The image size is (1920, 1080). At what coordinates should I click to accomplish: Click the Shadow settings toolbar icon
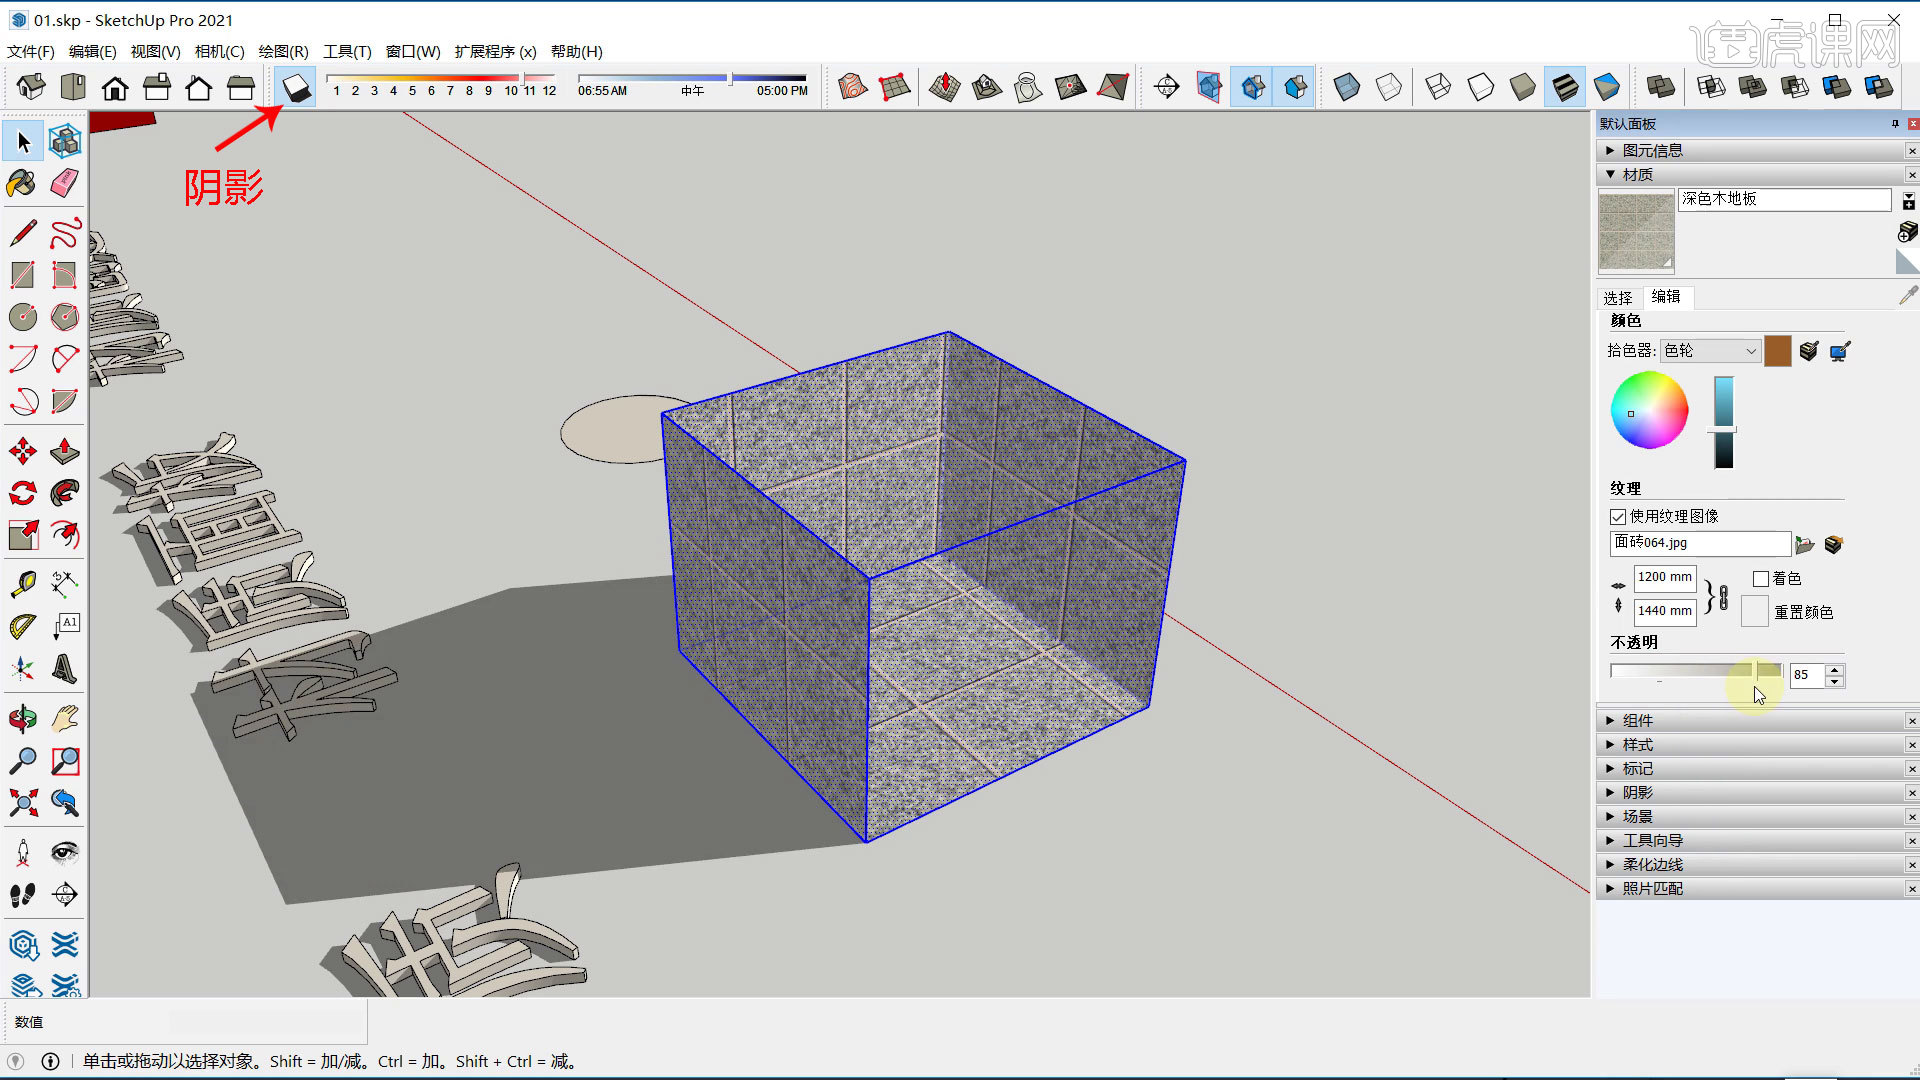[x=294, y=86]
